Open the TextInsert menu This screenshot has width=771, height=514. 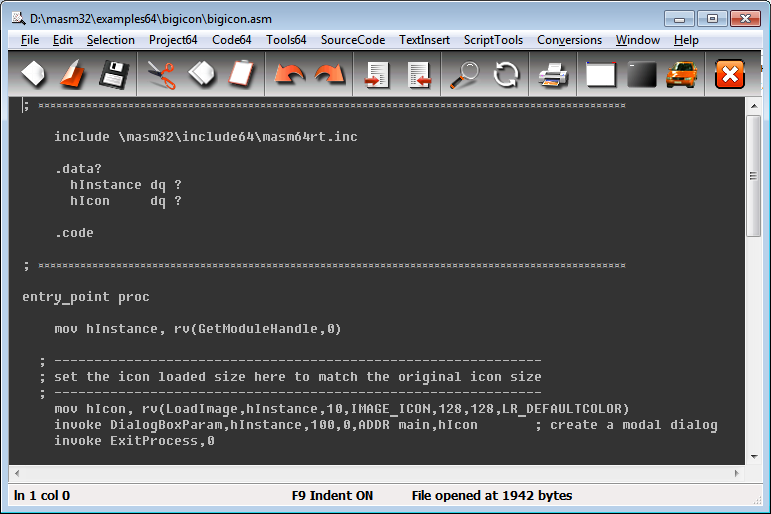pyautogui.click(x=424, y=40)
